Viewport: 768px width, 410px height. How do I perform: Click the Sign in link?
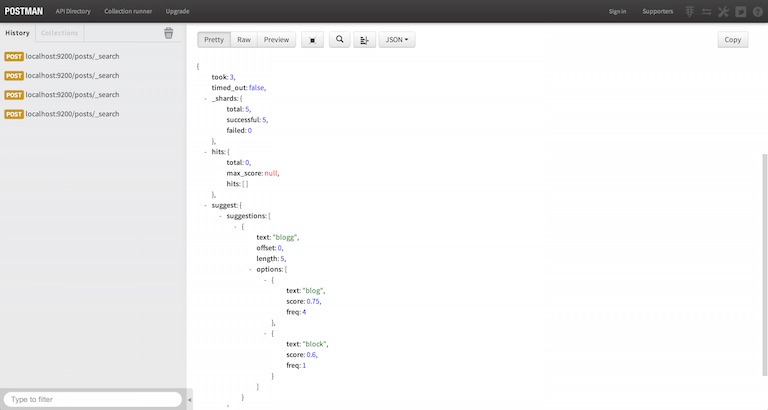point(617,11)
